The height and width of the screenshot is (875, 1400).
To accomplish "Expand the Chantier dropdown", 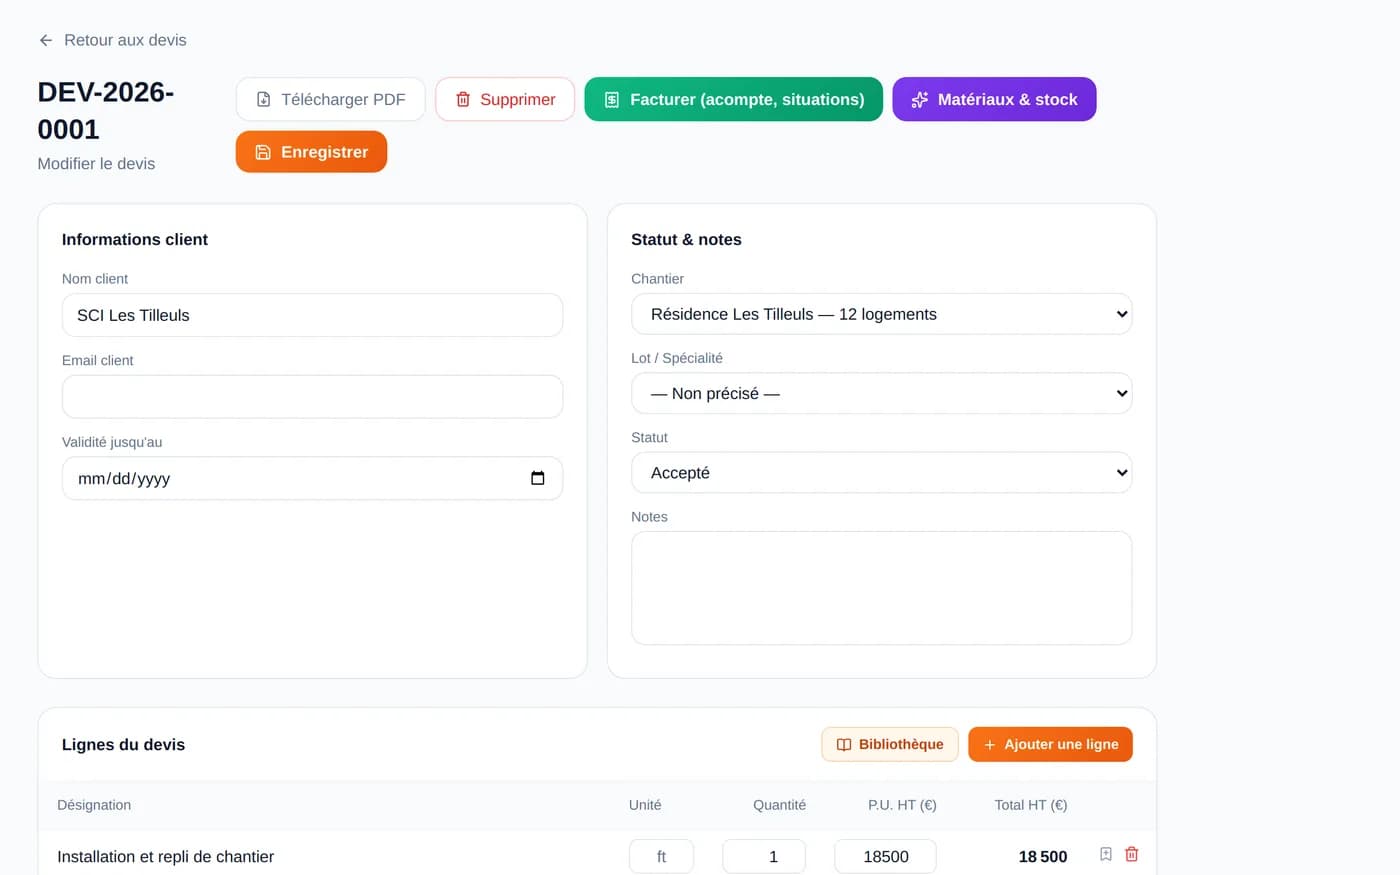I will click(881, 314).
